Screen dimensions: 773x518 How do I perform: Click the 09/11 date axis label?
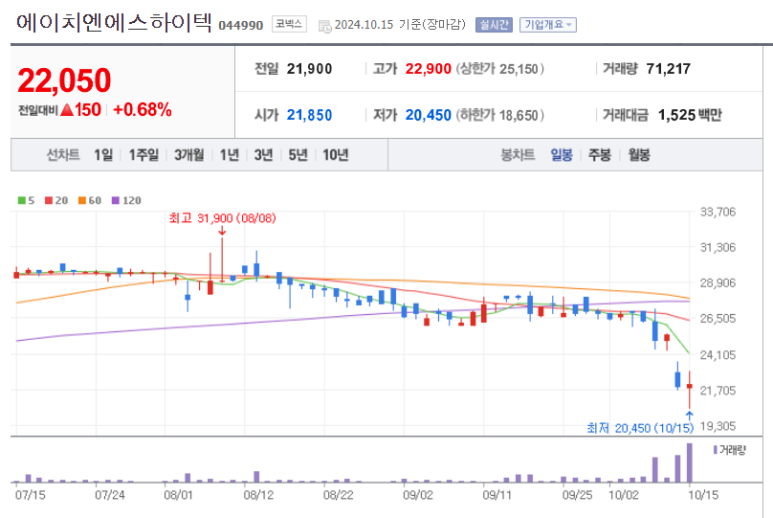pos(497,495)
